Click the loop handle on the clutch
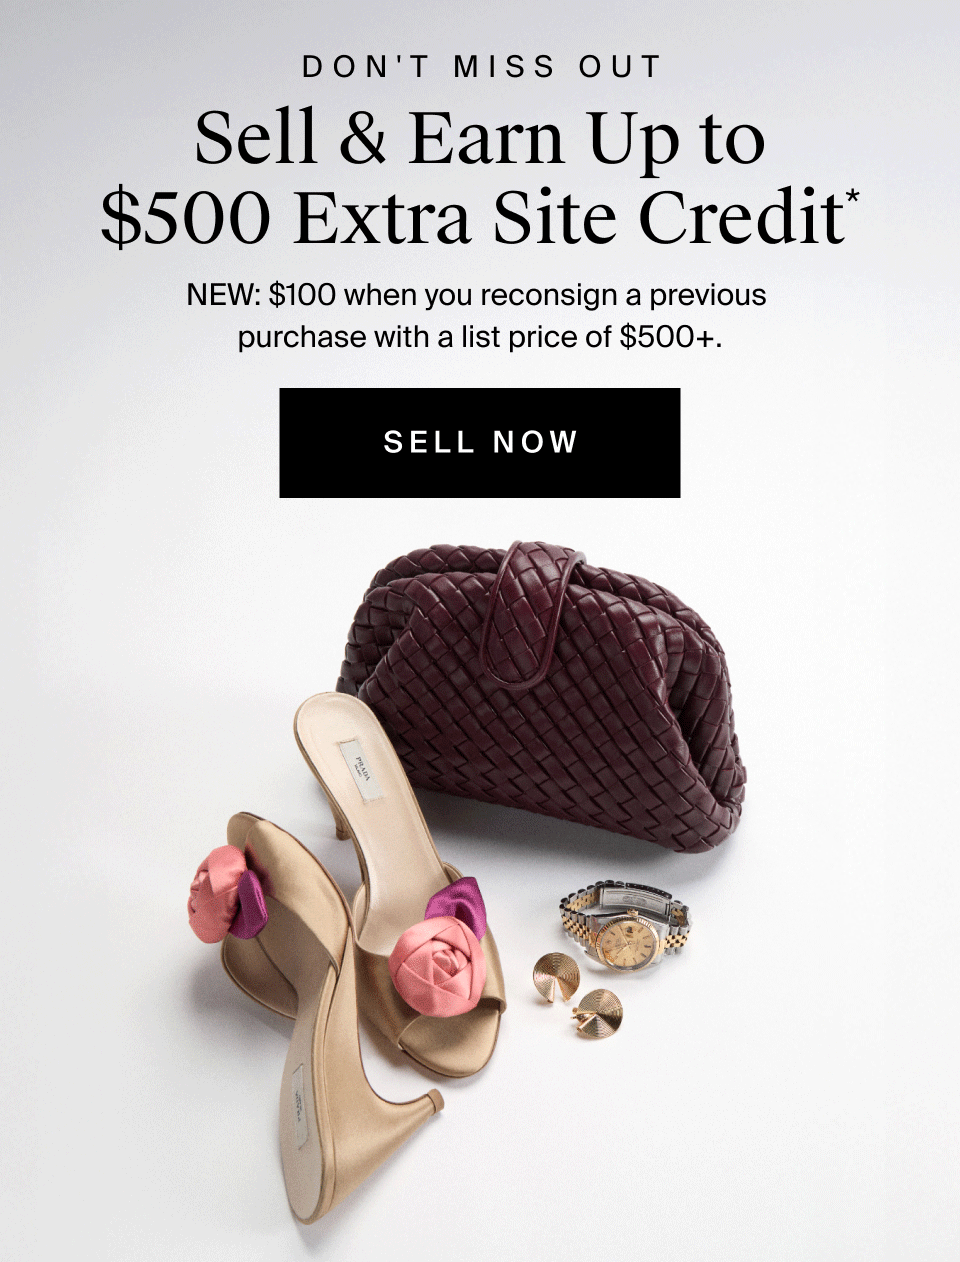This screenshot has height=1262, width=960. tap(530, 612)
